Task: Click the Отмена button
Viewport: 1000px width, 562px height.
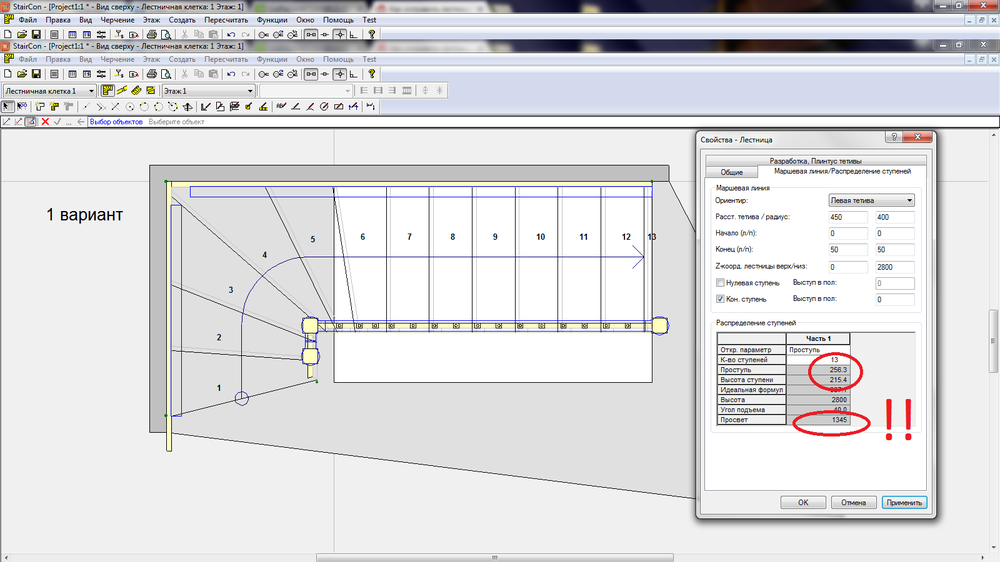Action: pyautogui.click(x=853, y=502)
